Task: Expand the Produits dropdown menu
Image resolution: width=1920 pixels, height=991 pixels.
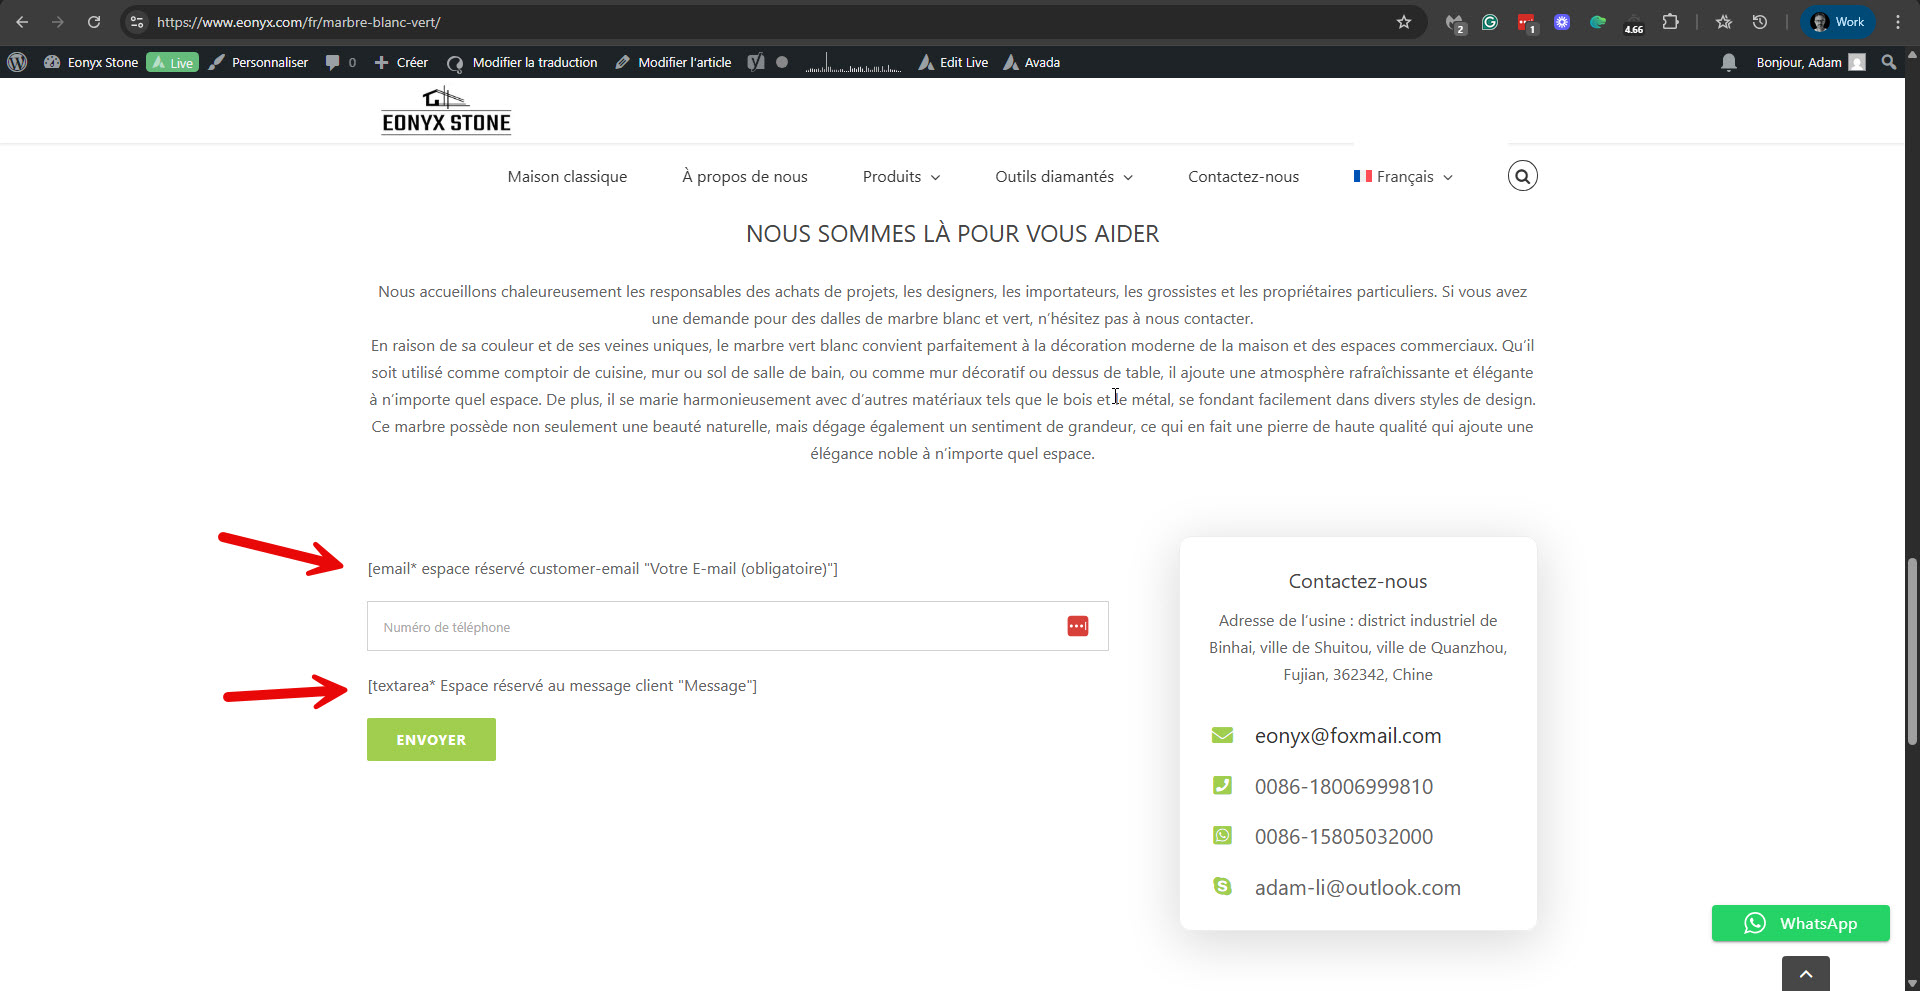Action: click(x=901, y=177)
